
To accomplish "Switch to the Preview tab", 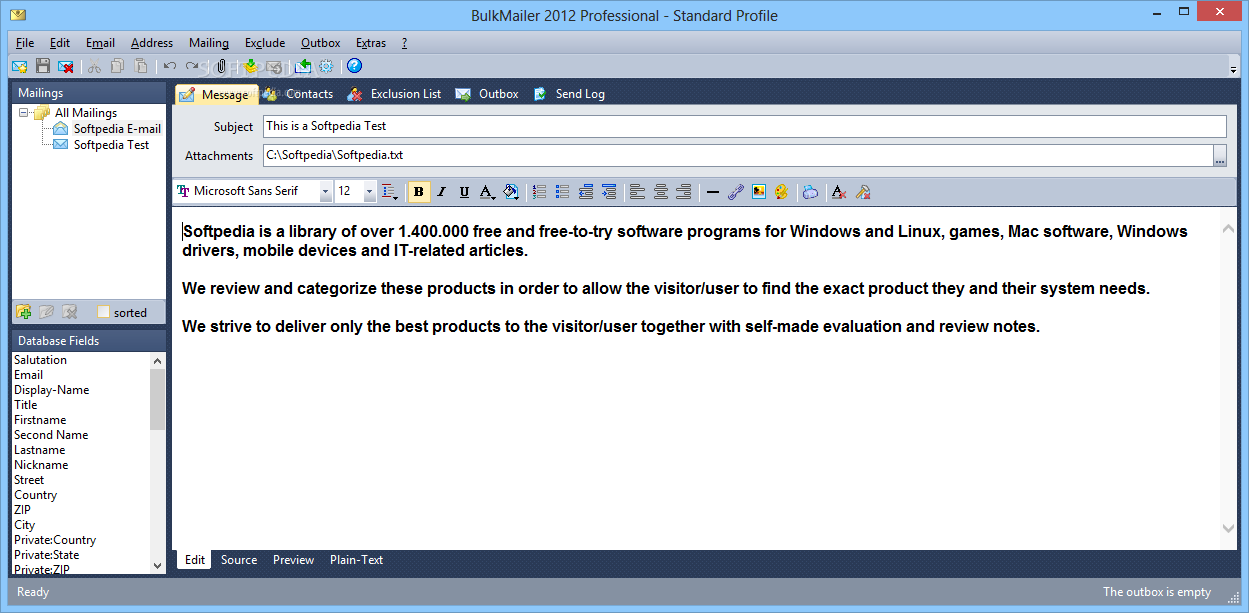I will click(294, 560).
